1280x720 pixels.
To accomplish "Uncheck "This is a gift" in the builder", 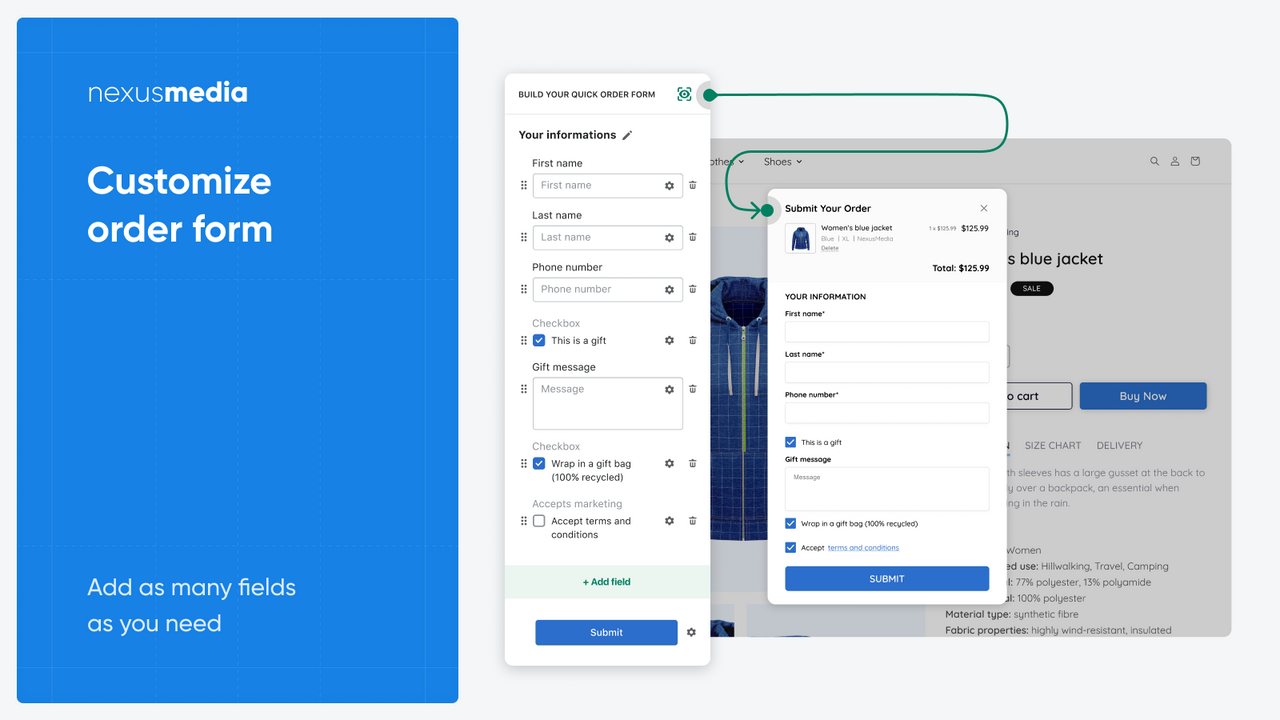I will click(x=539, y=340).
